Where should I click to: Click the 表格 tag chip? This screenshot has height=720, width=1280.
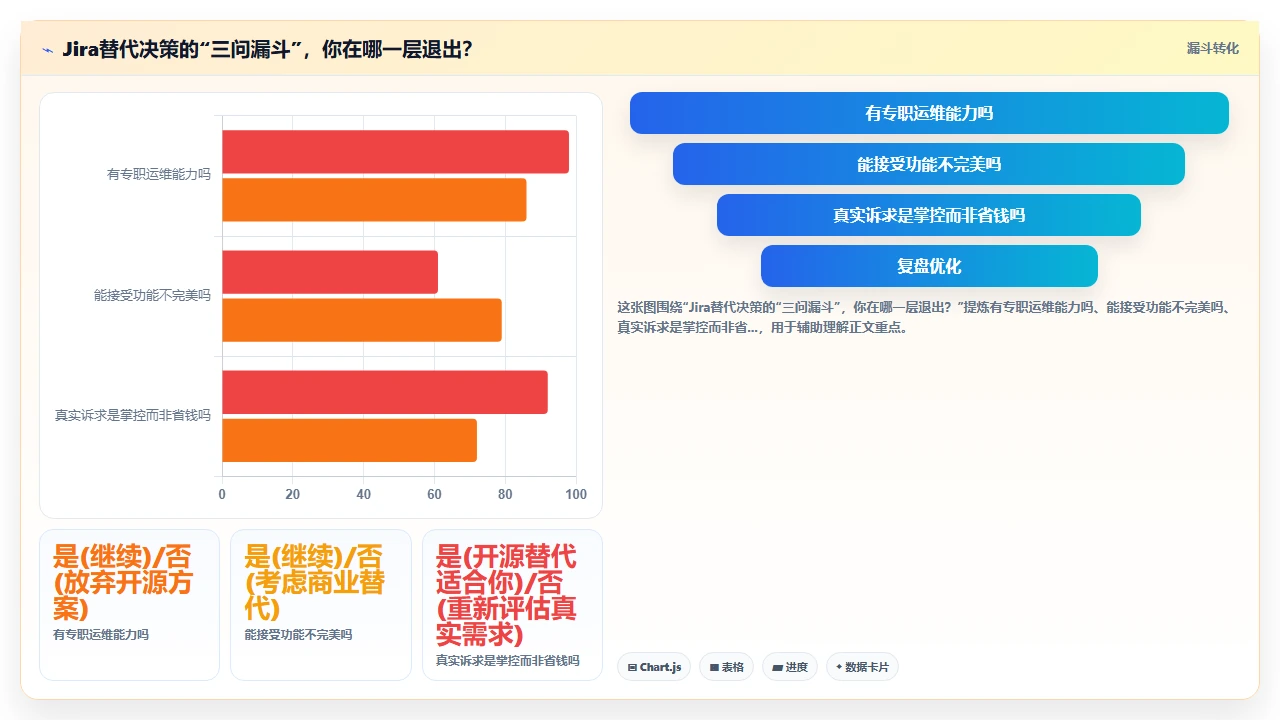click(x=726, y=667)
